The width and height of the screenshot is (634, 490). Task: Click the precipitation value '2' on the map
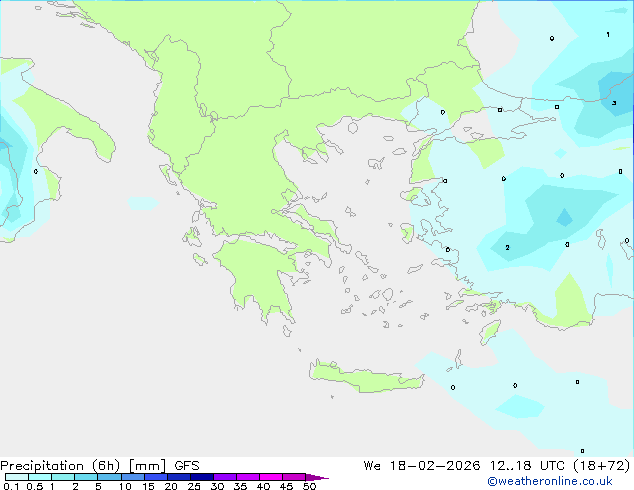(507, 247)
